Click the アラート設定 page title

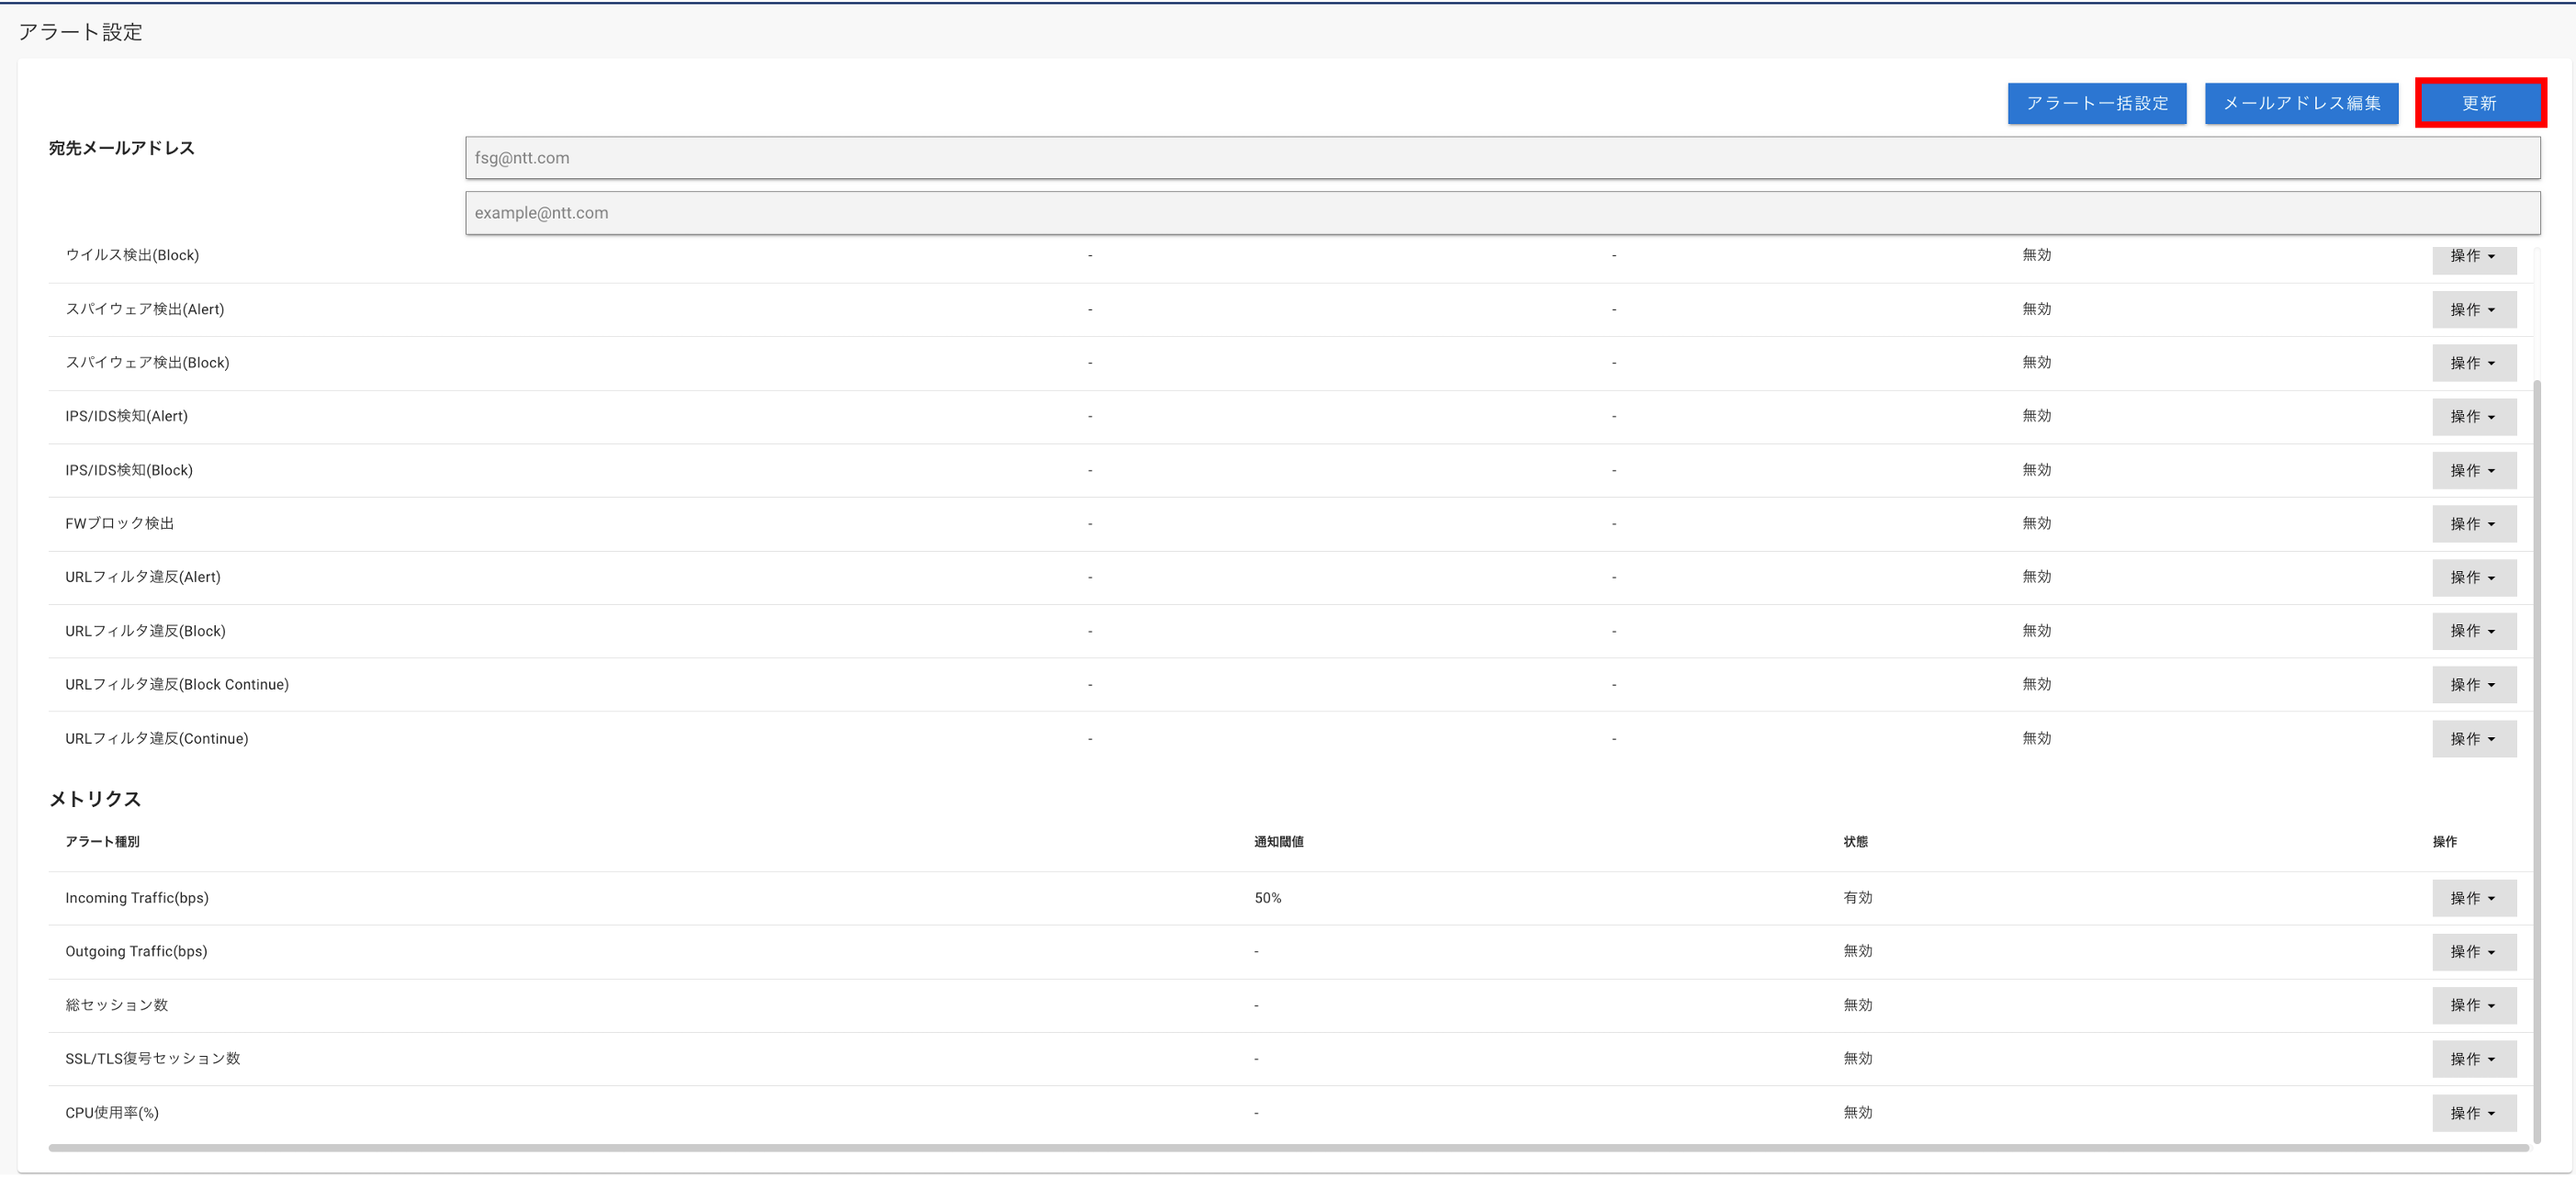click(x=80, y=32)
